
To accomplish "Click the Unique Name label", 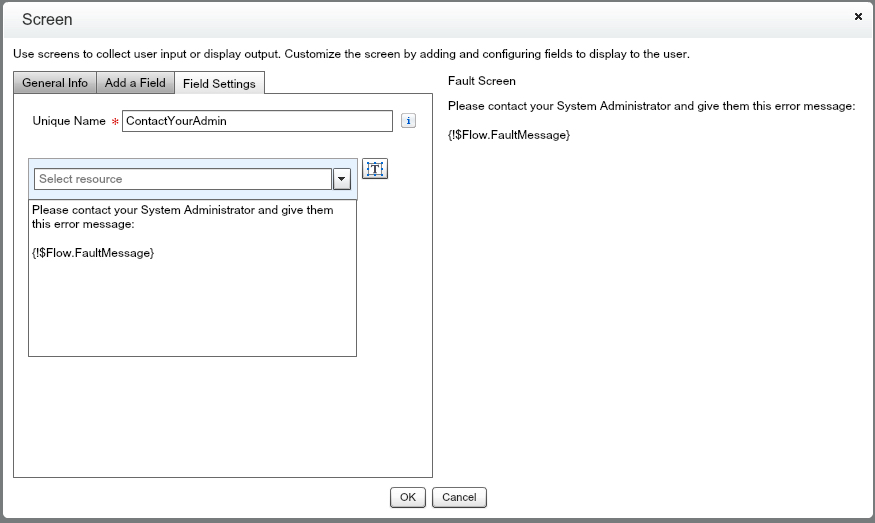I will (x=68, y=121).
